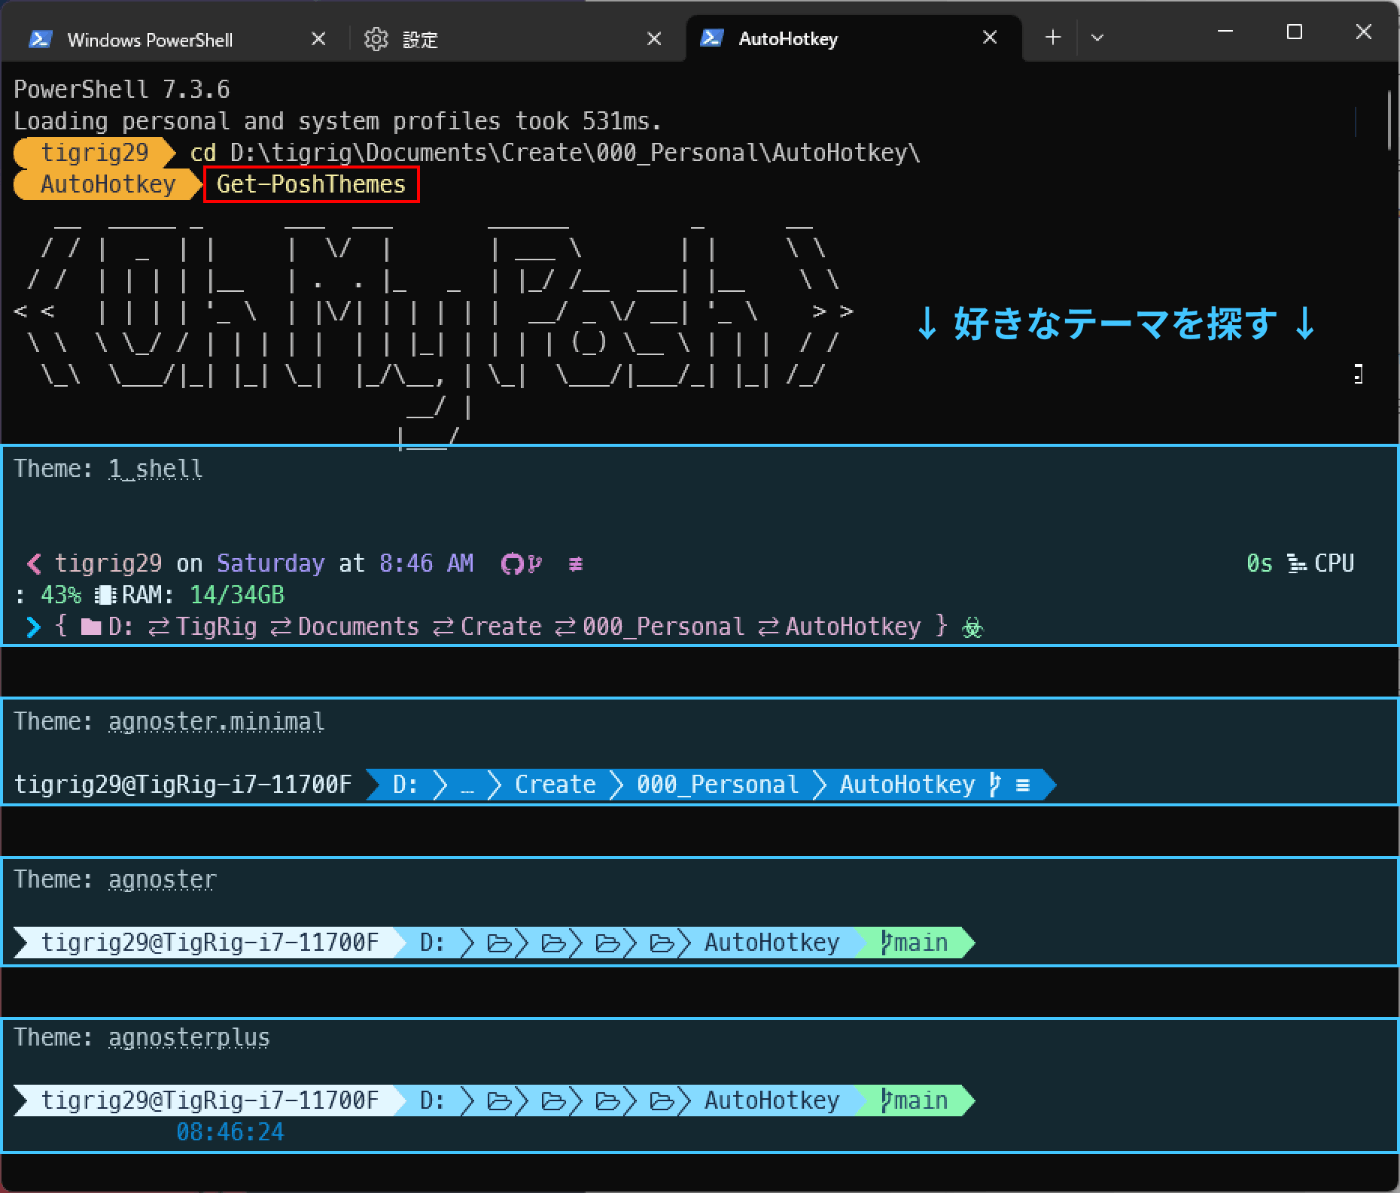This screenshot has height=1193, width=1400.
Task: Click last folder icon in agnoster prompt
Action: click(x=661, y=943)
